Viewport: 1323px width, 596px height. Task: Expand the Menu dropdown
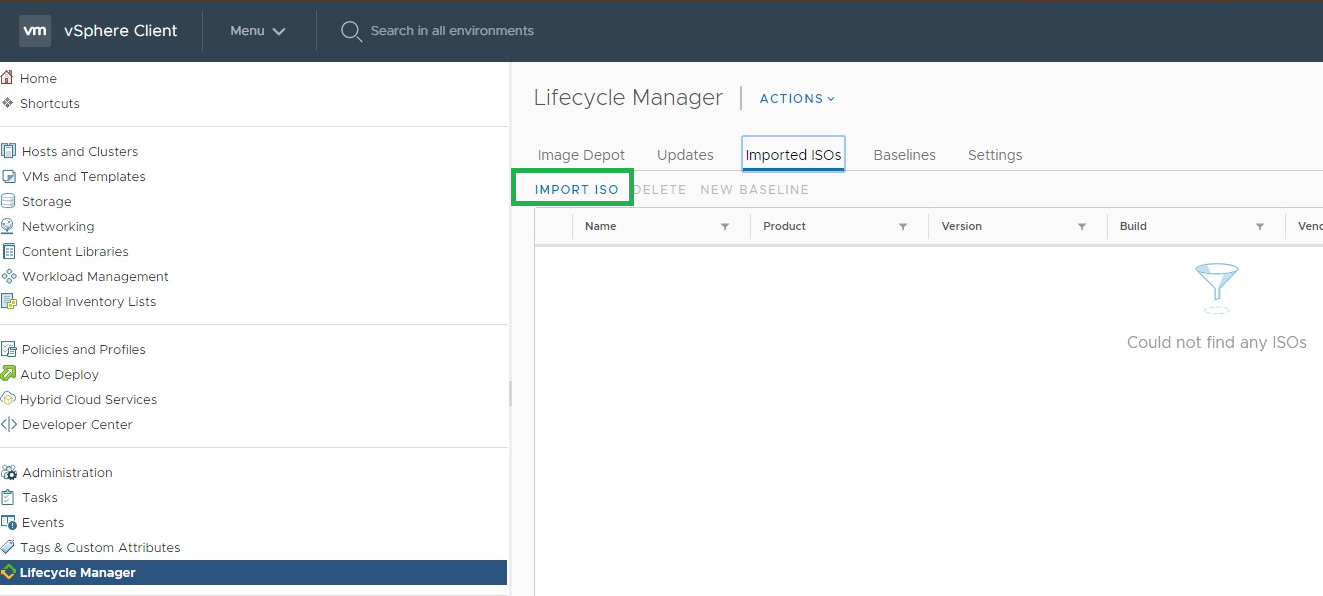click(x=258, y=31)
